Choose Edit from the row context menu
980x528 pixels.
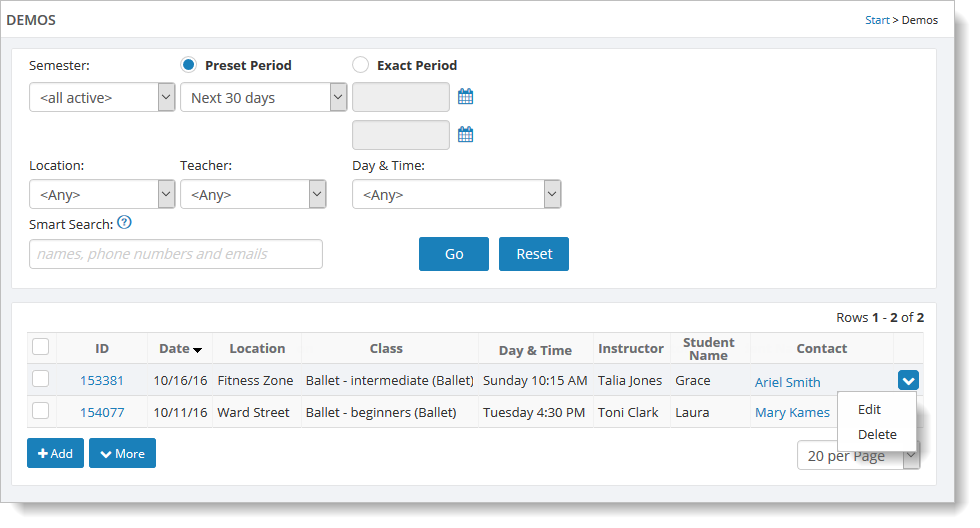[869, 410]
